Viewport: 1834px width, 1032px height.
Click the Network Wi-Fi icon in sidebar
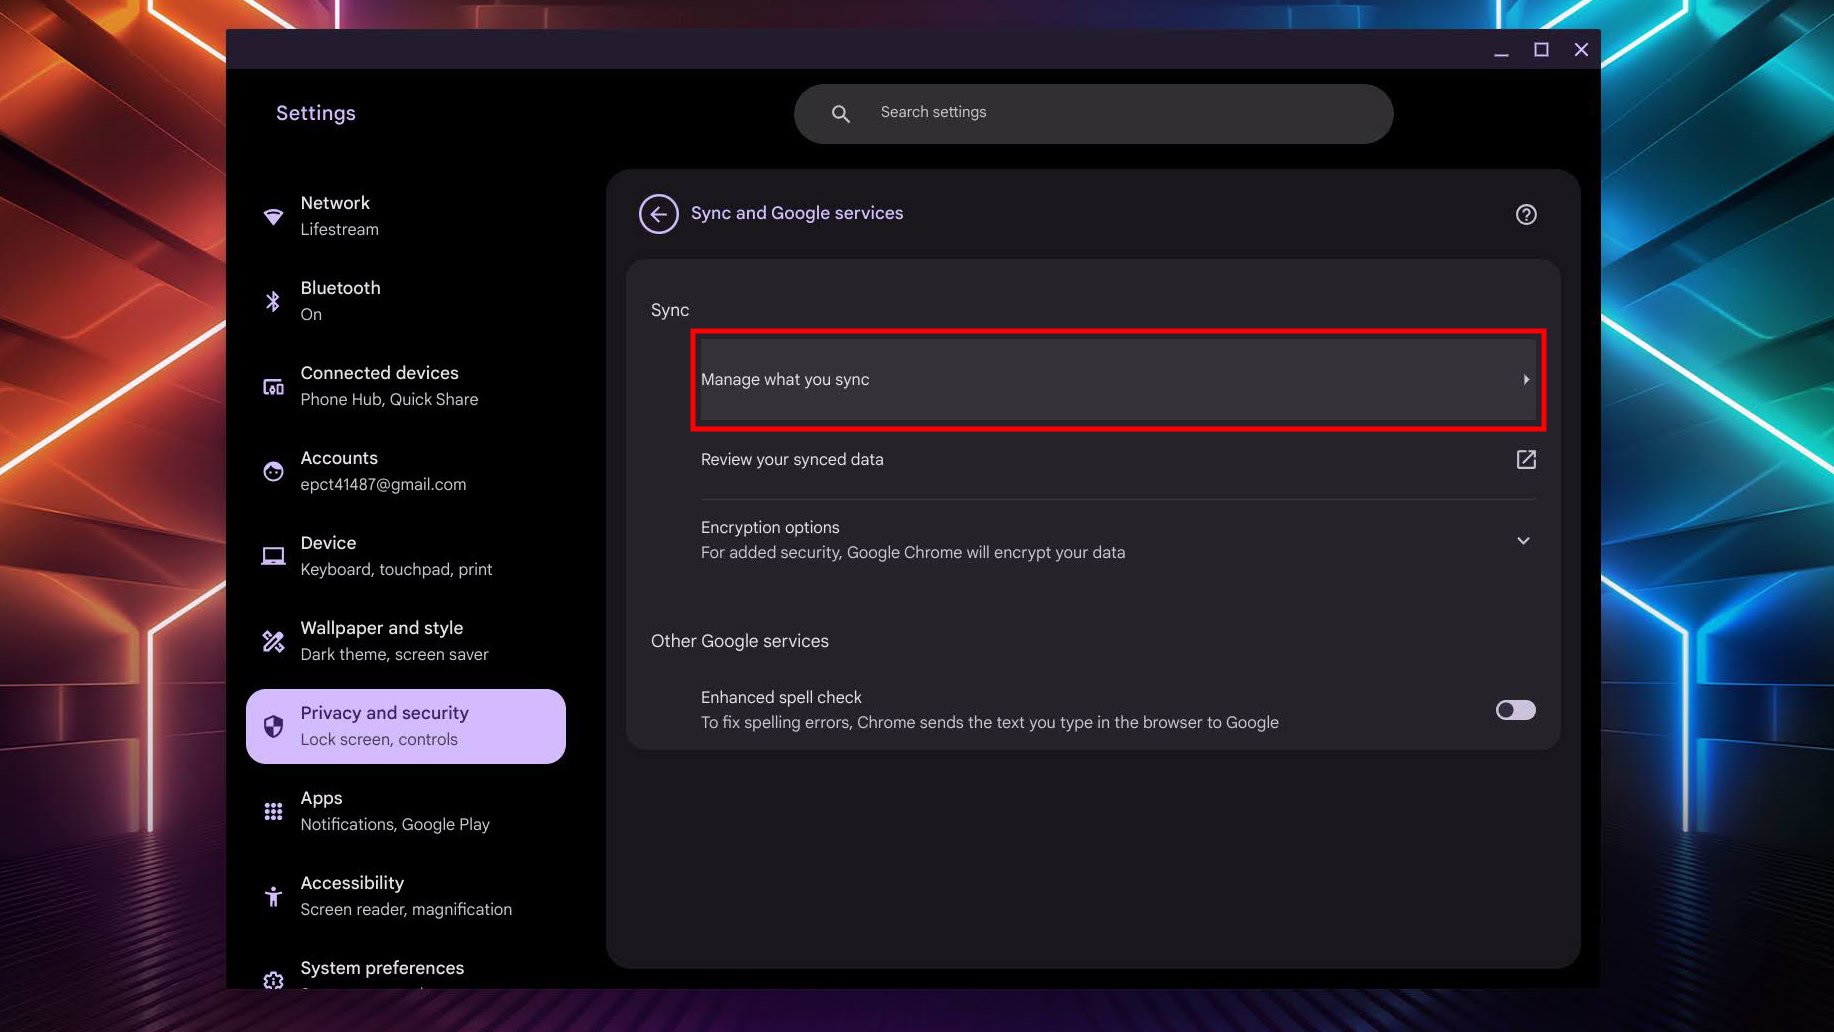coord(273,216)
